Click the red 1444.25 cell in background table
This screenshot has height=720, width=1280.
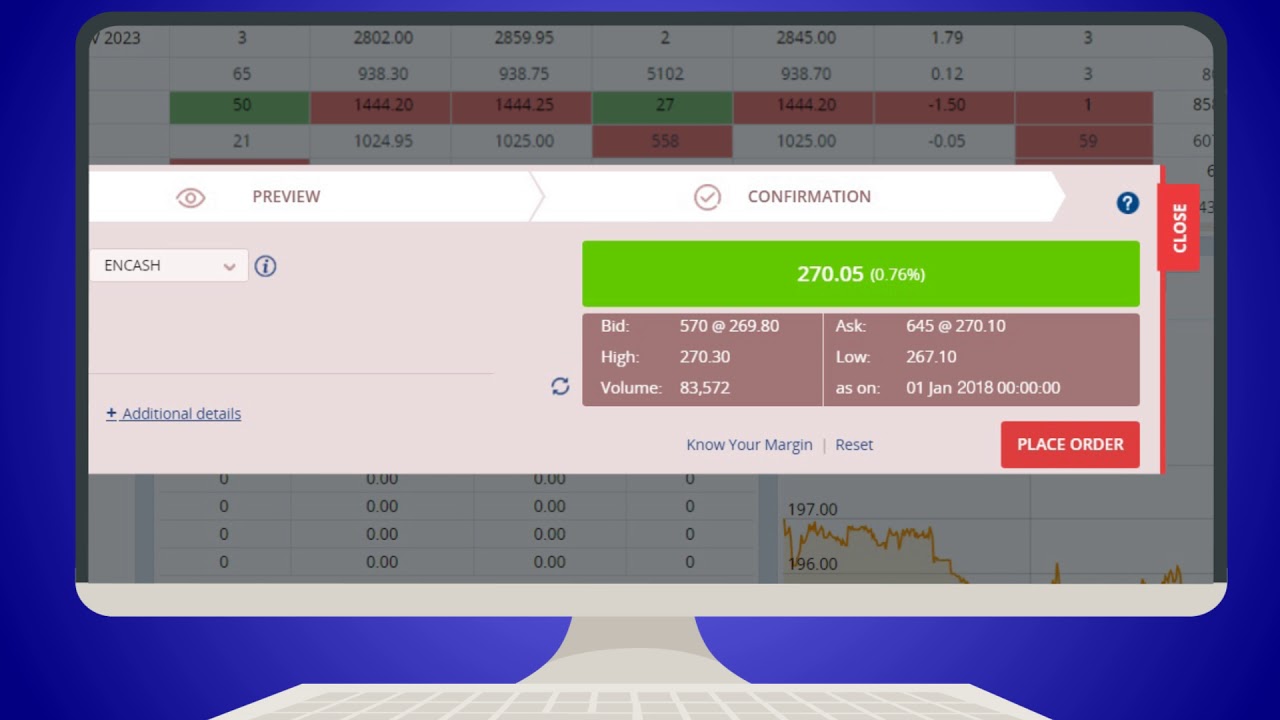522,105
